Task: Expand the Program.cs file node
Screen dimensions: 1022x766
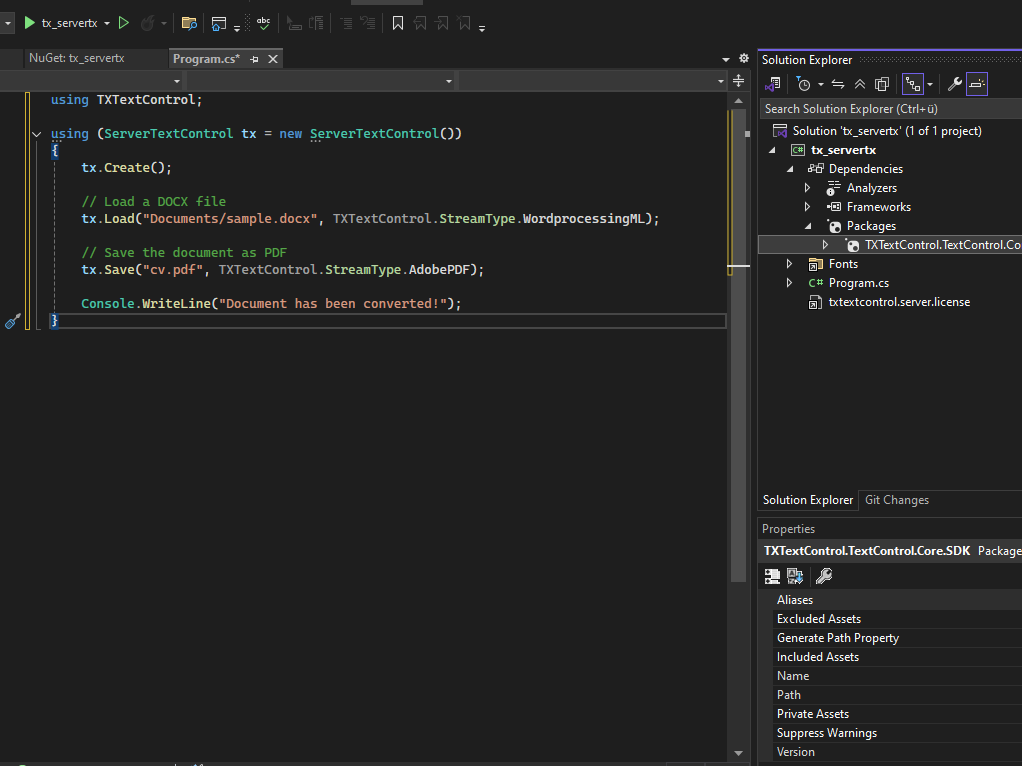Action: [x=789, y=283]
